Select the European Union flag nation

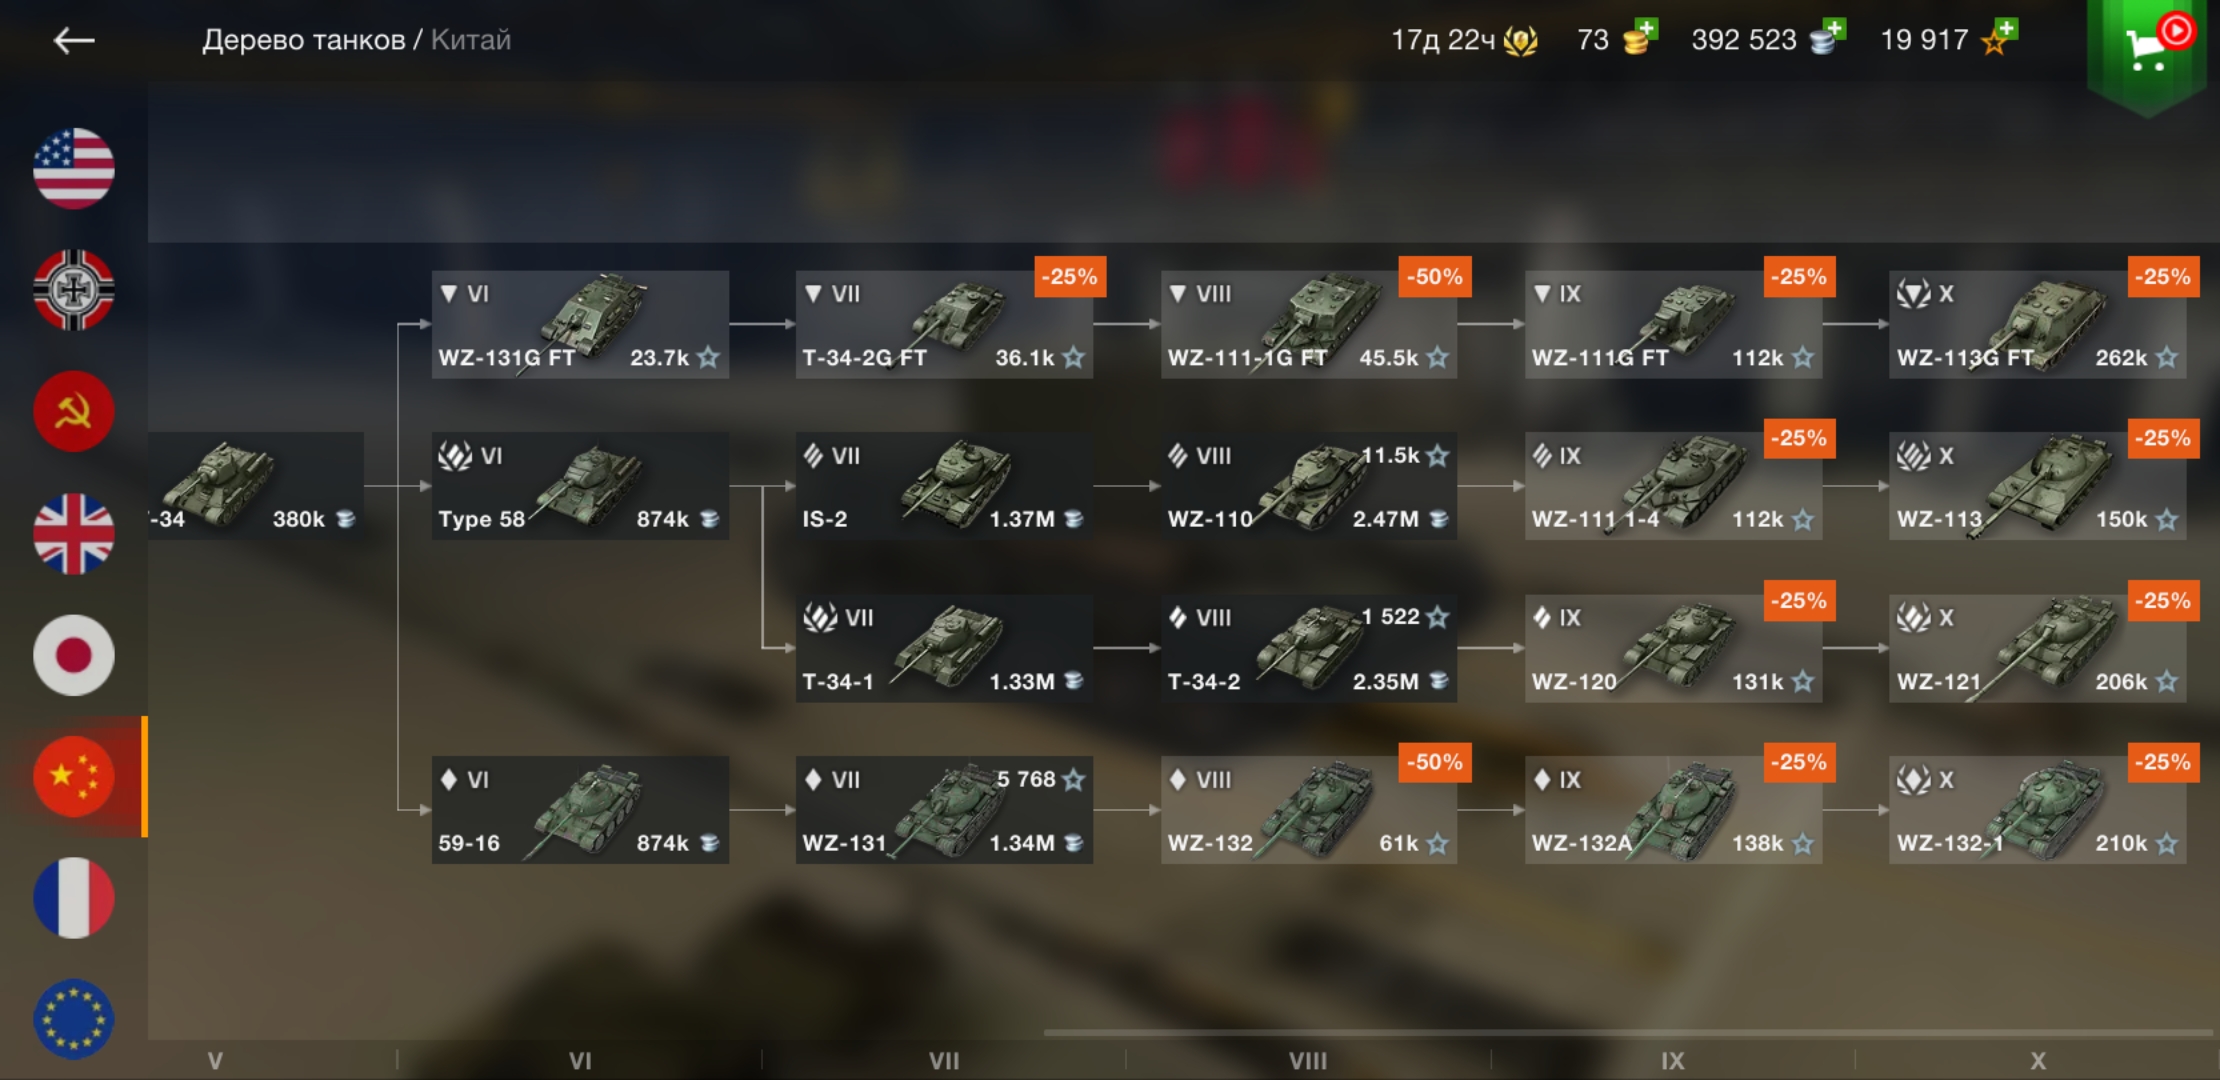[74, 1019]
